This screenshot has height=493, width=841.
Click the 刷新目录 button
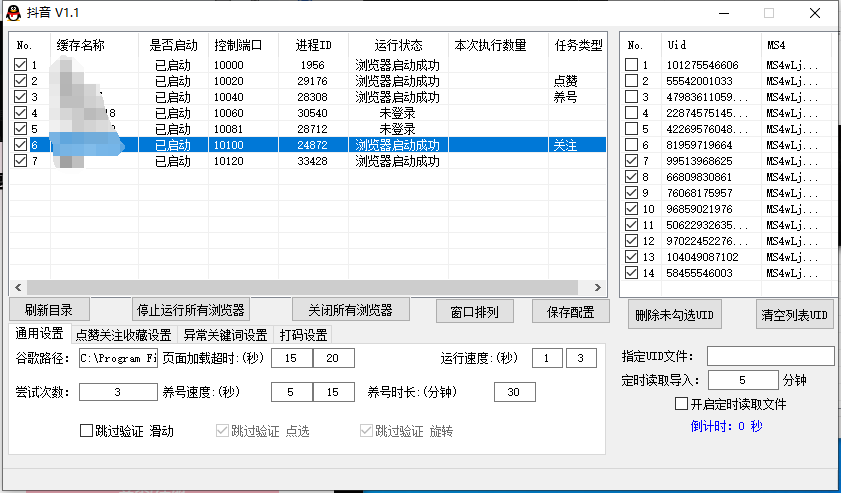56,310
